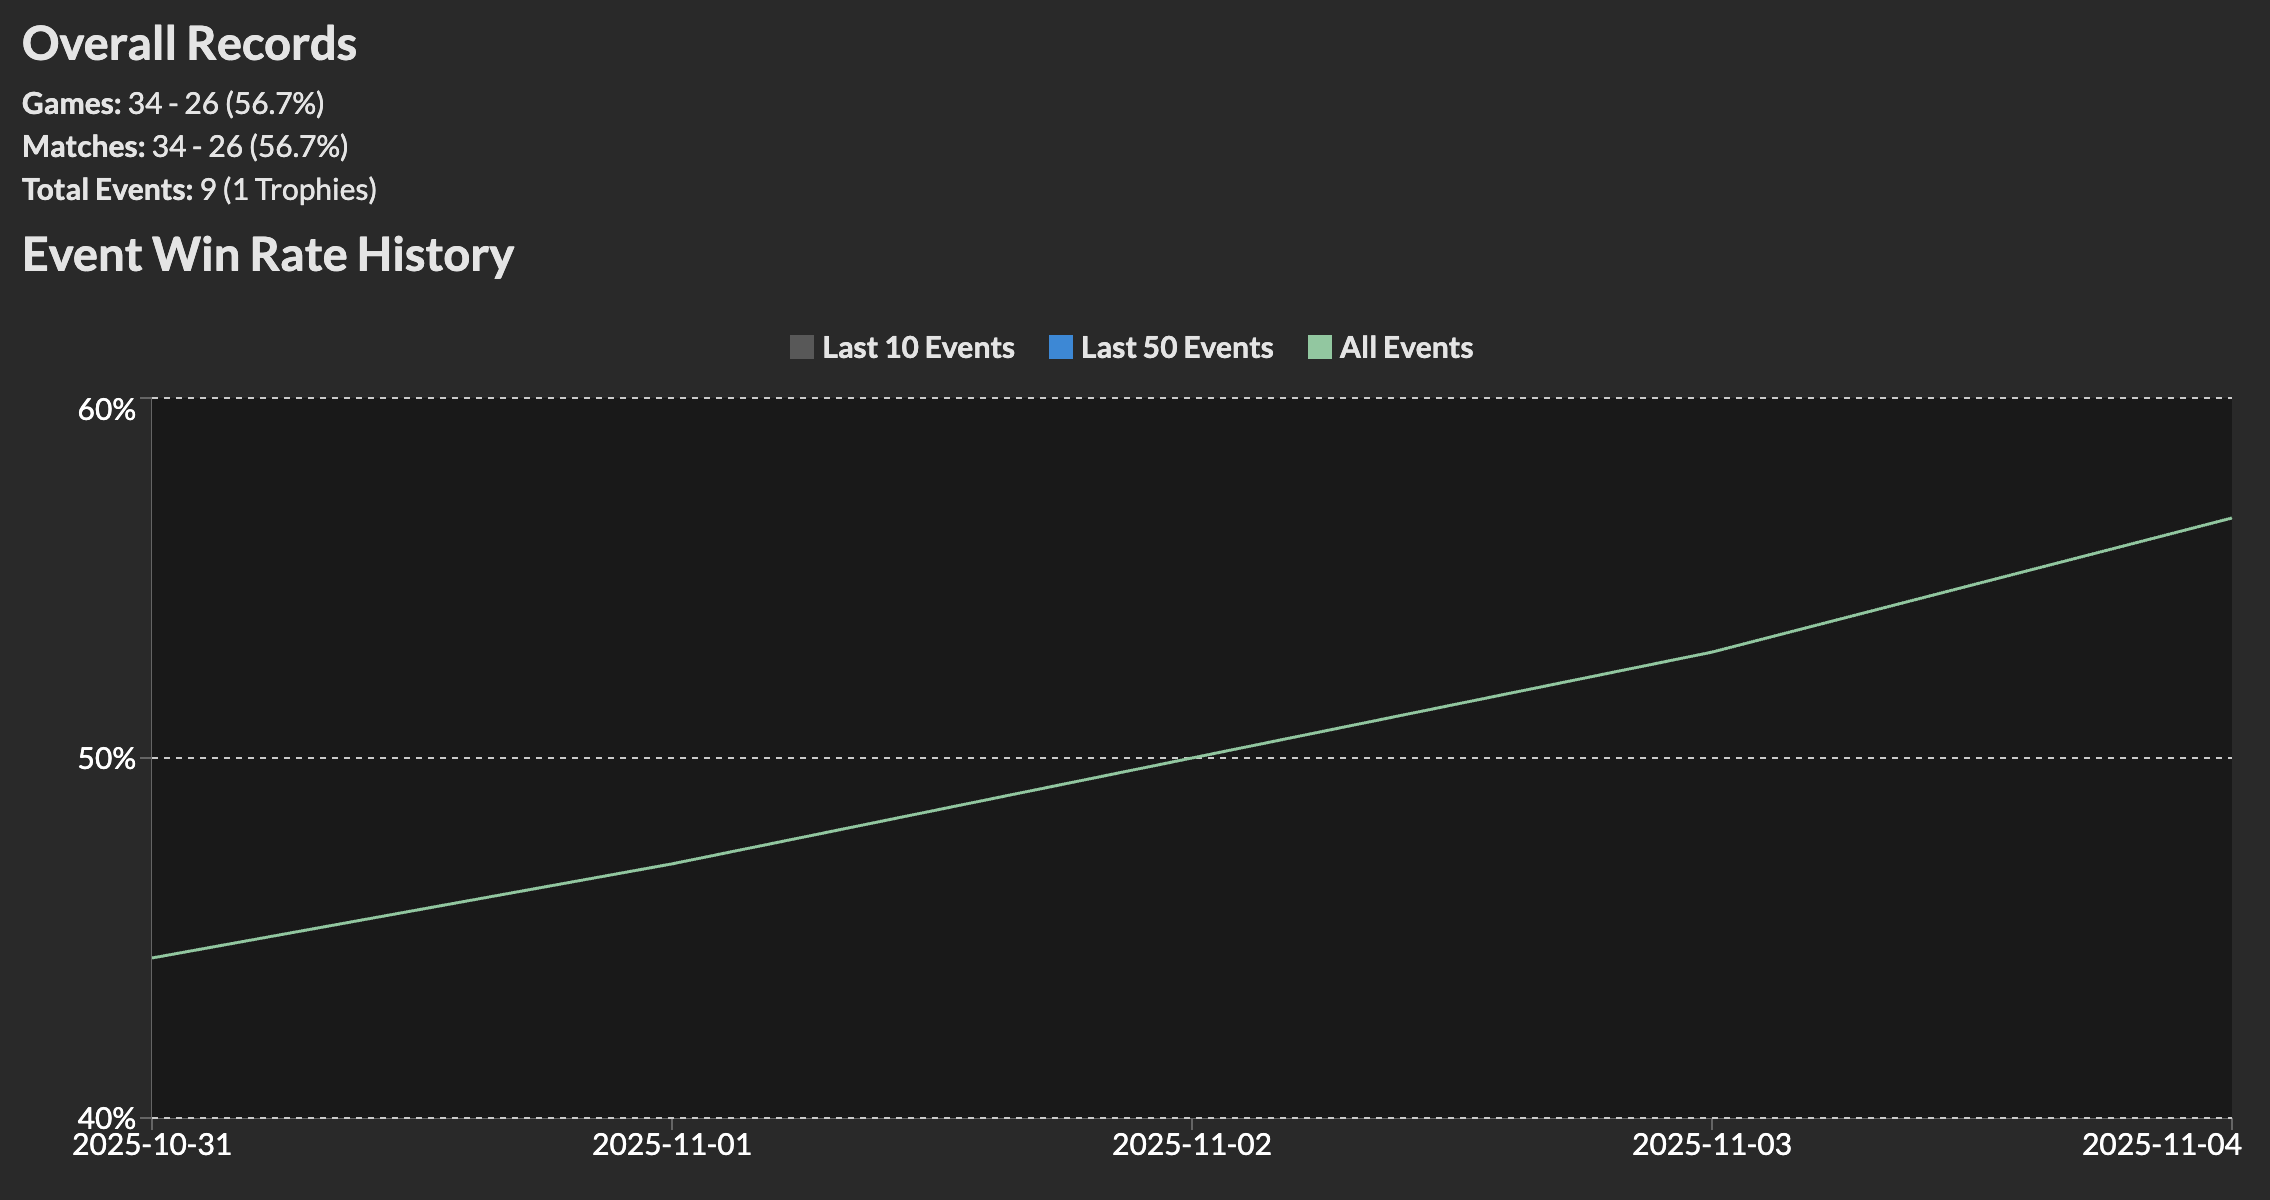Click the 60% y-axis label
This screenshot has width=2270, height=1200.
106,409
